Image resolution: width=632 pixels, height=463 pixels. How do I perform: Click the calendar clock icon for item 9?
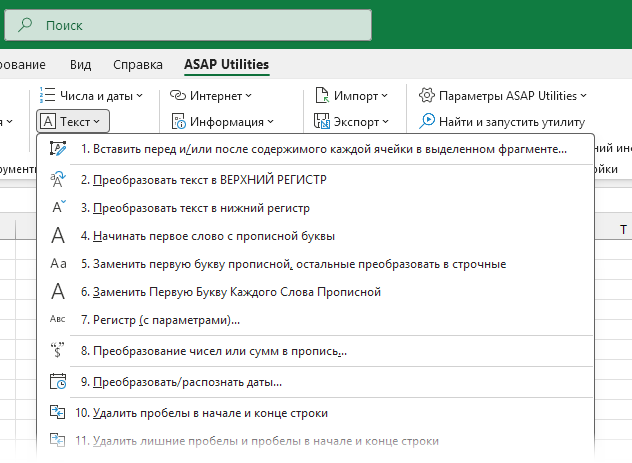click(x=58, y=381)
